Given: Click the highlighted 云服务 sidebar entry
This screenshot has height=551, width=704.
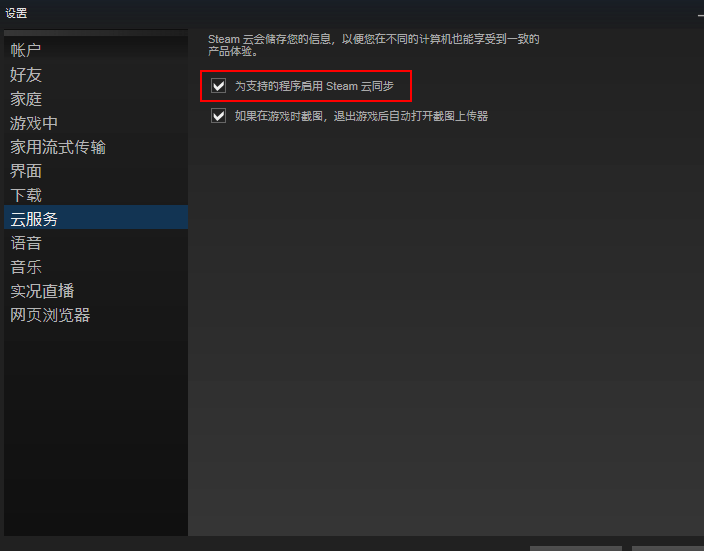Looking at the screenshot, I should pos(96,217).
